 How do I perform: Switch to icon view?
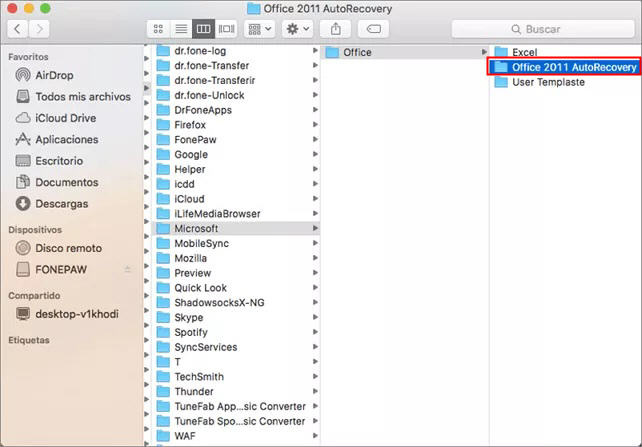[x=158, y=29]
